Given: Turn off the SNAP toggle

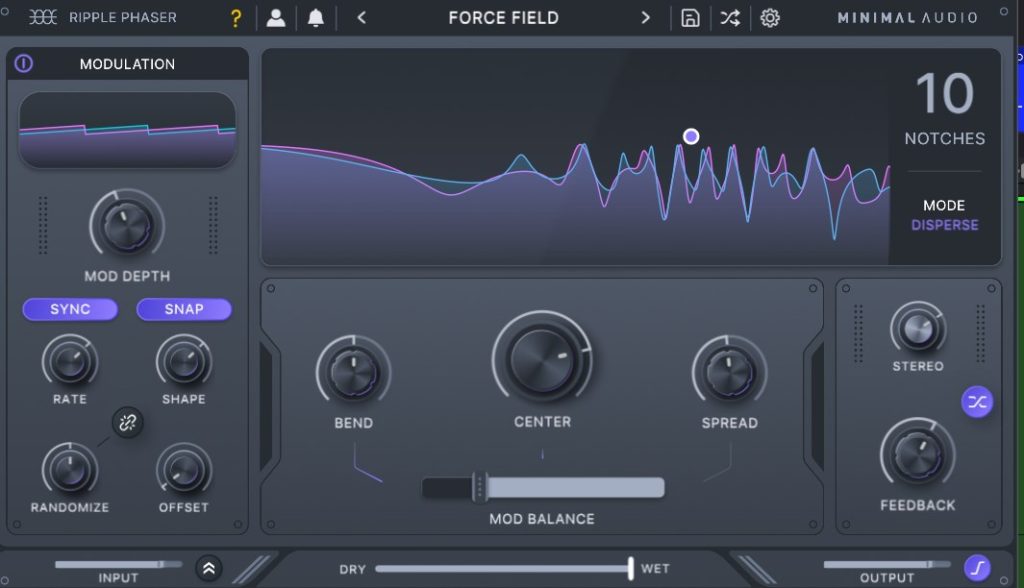Looking at the screenshot, I should (x=184, y=309).
